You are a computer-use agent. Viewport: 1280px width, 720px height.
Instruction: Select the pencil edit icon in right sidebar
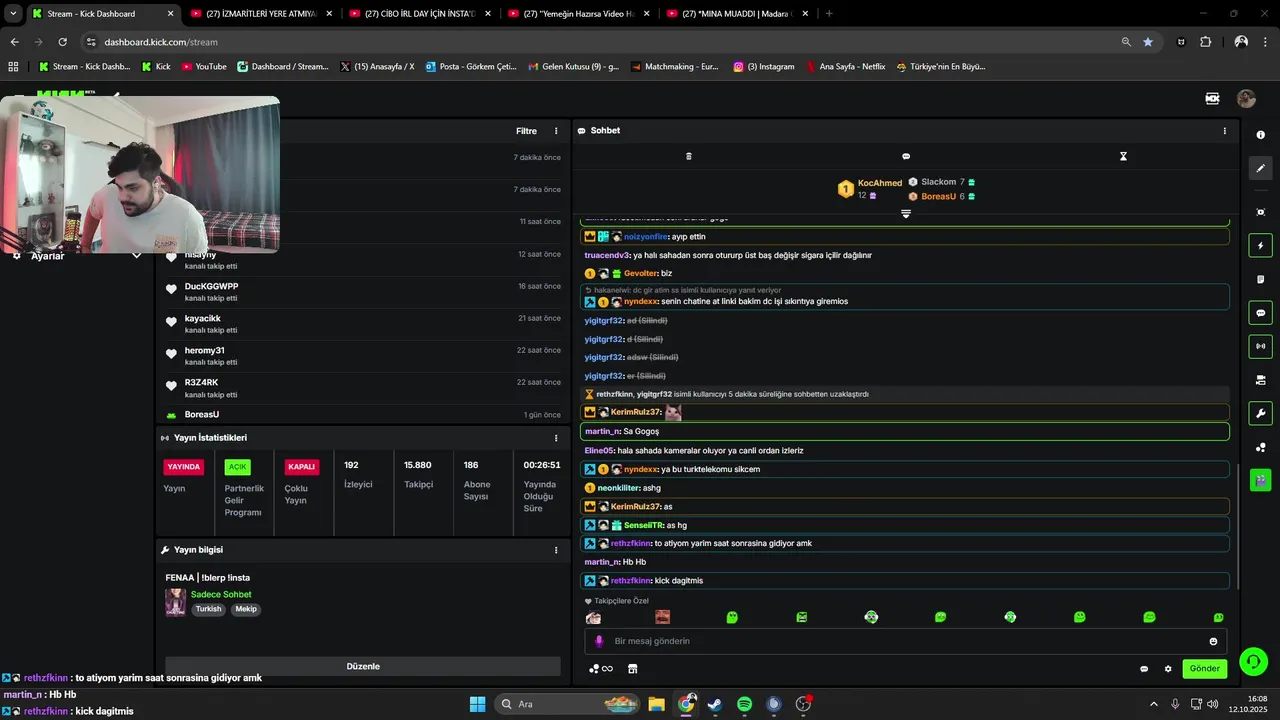point(1260,168)
